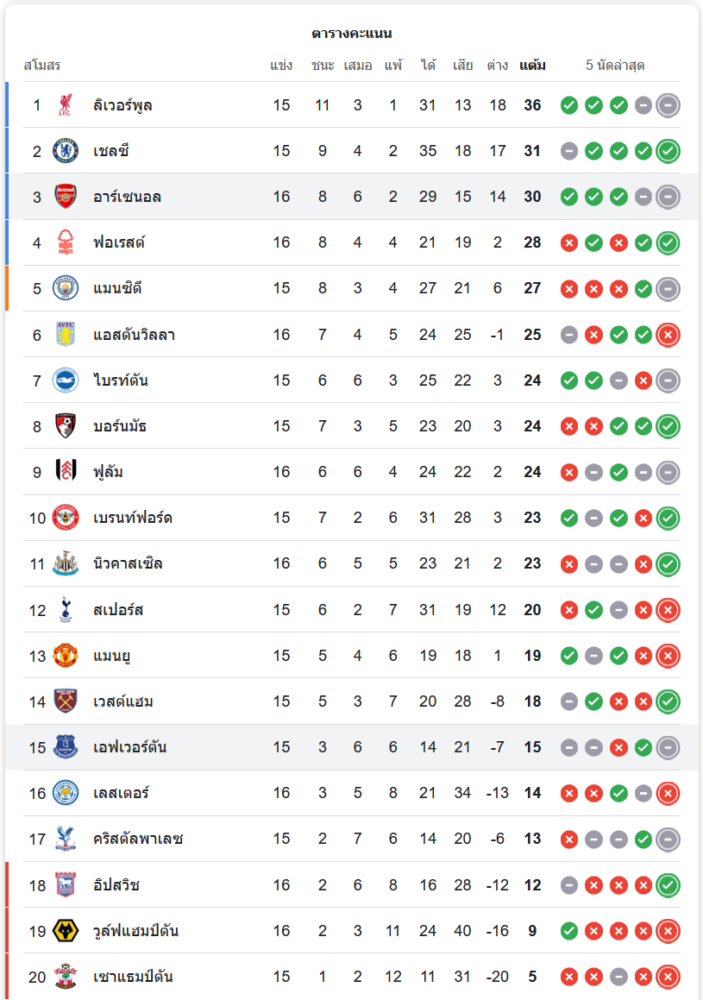Viewport: 703px width, 1000px height.
Task: Select the อิปสวิช table row name
Action: [117, 885]
